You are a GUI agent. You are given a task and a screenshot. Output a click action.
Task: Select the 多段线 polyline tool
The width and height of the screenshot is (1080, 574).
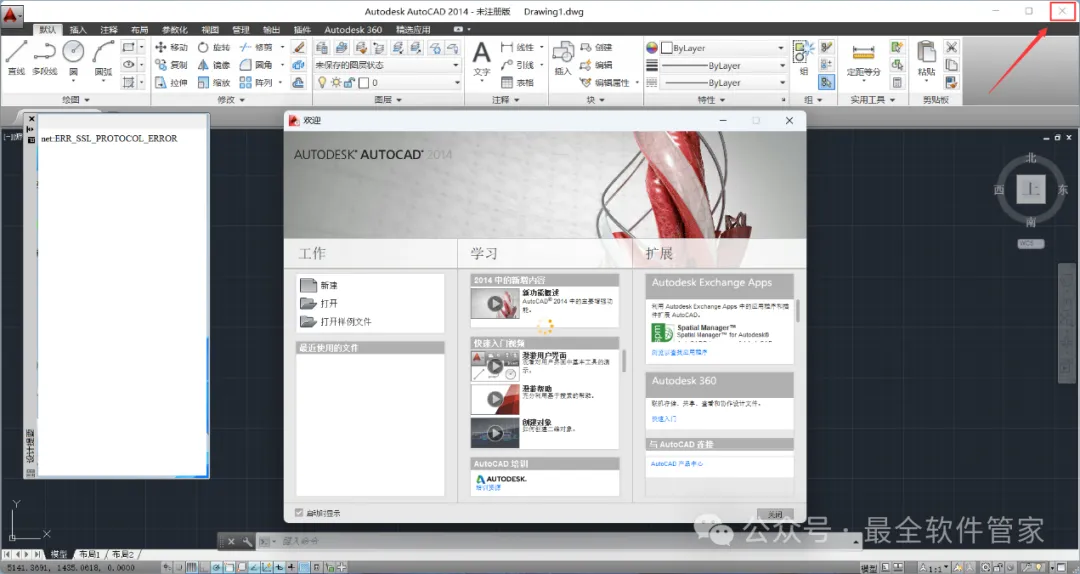point(45,57)
